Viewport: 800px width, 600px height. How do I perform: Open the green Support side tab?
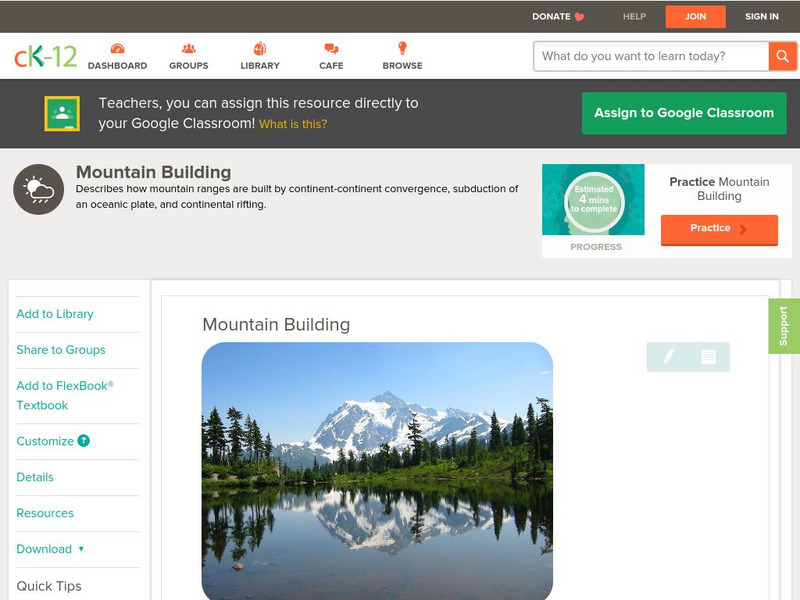point(784,326)
